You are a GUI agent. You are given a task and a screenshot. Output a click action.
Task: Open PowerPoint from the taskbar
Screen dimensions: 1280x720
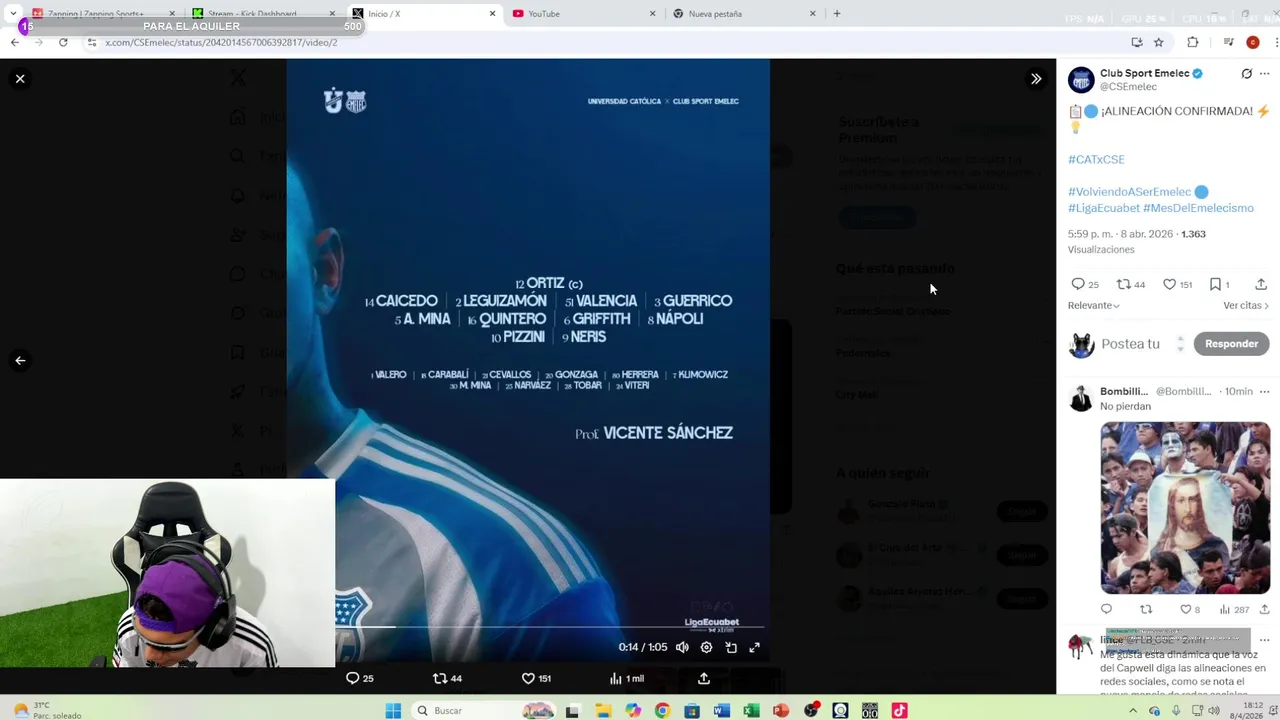point(781,711)
